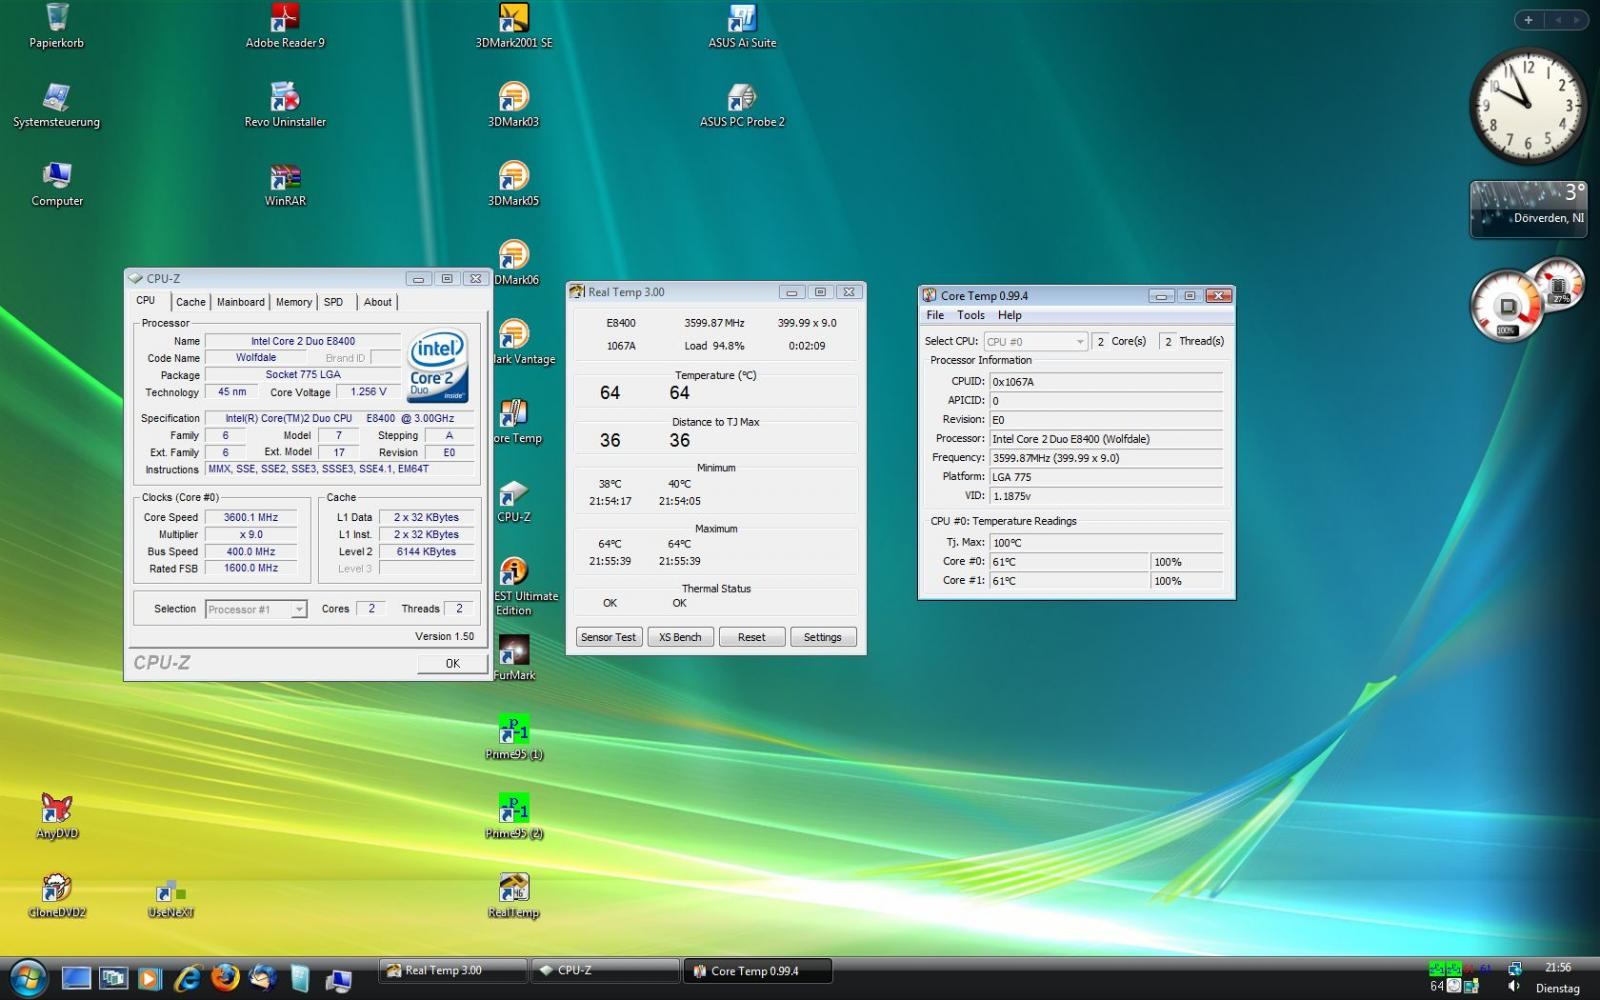Click the Core Speed 3600.1 MHz value
The width and height of the screenshot is (1600, 1000).
tap(251, 518)
